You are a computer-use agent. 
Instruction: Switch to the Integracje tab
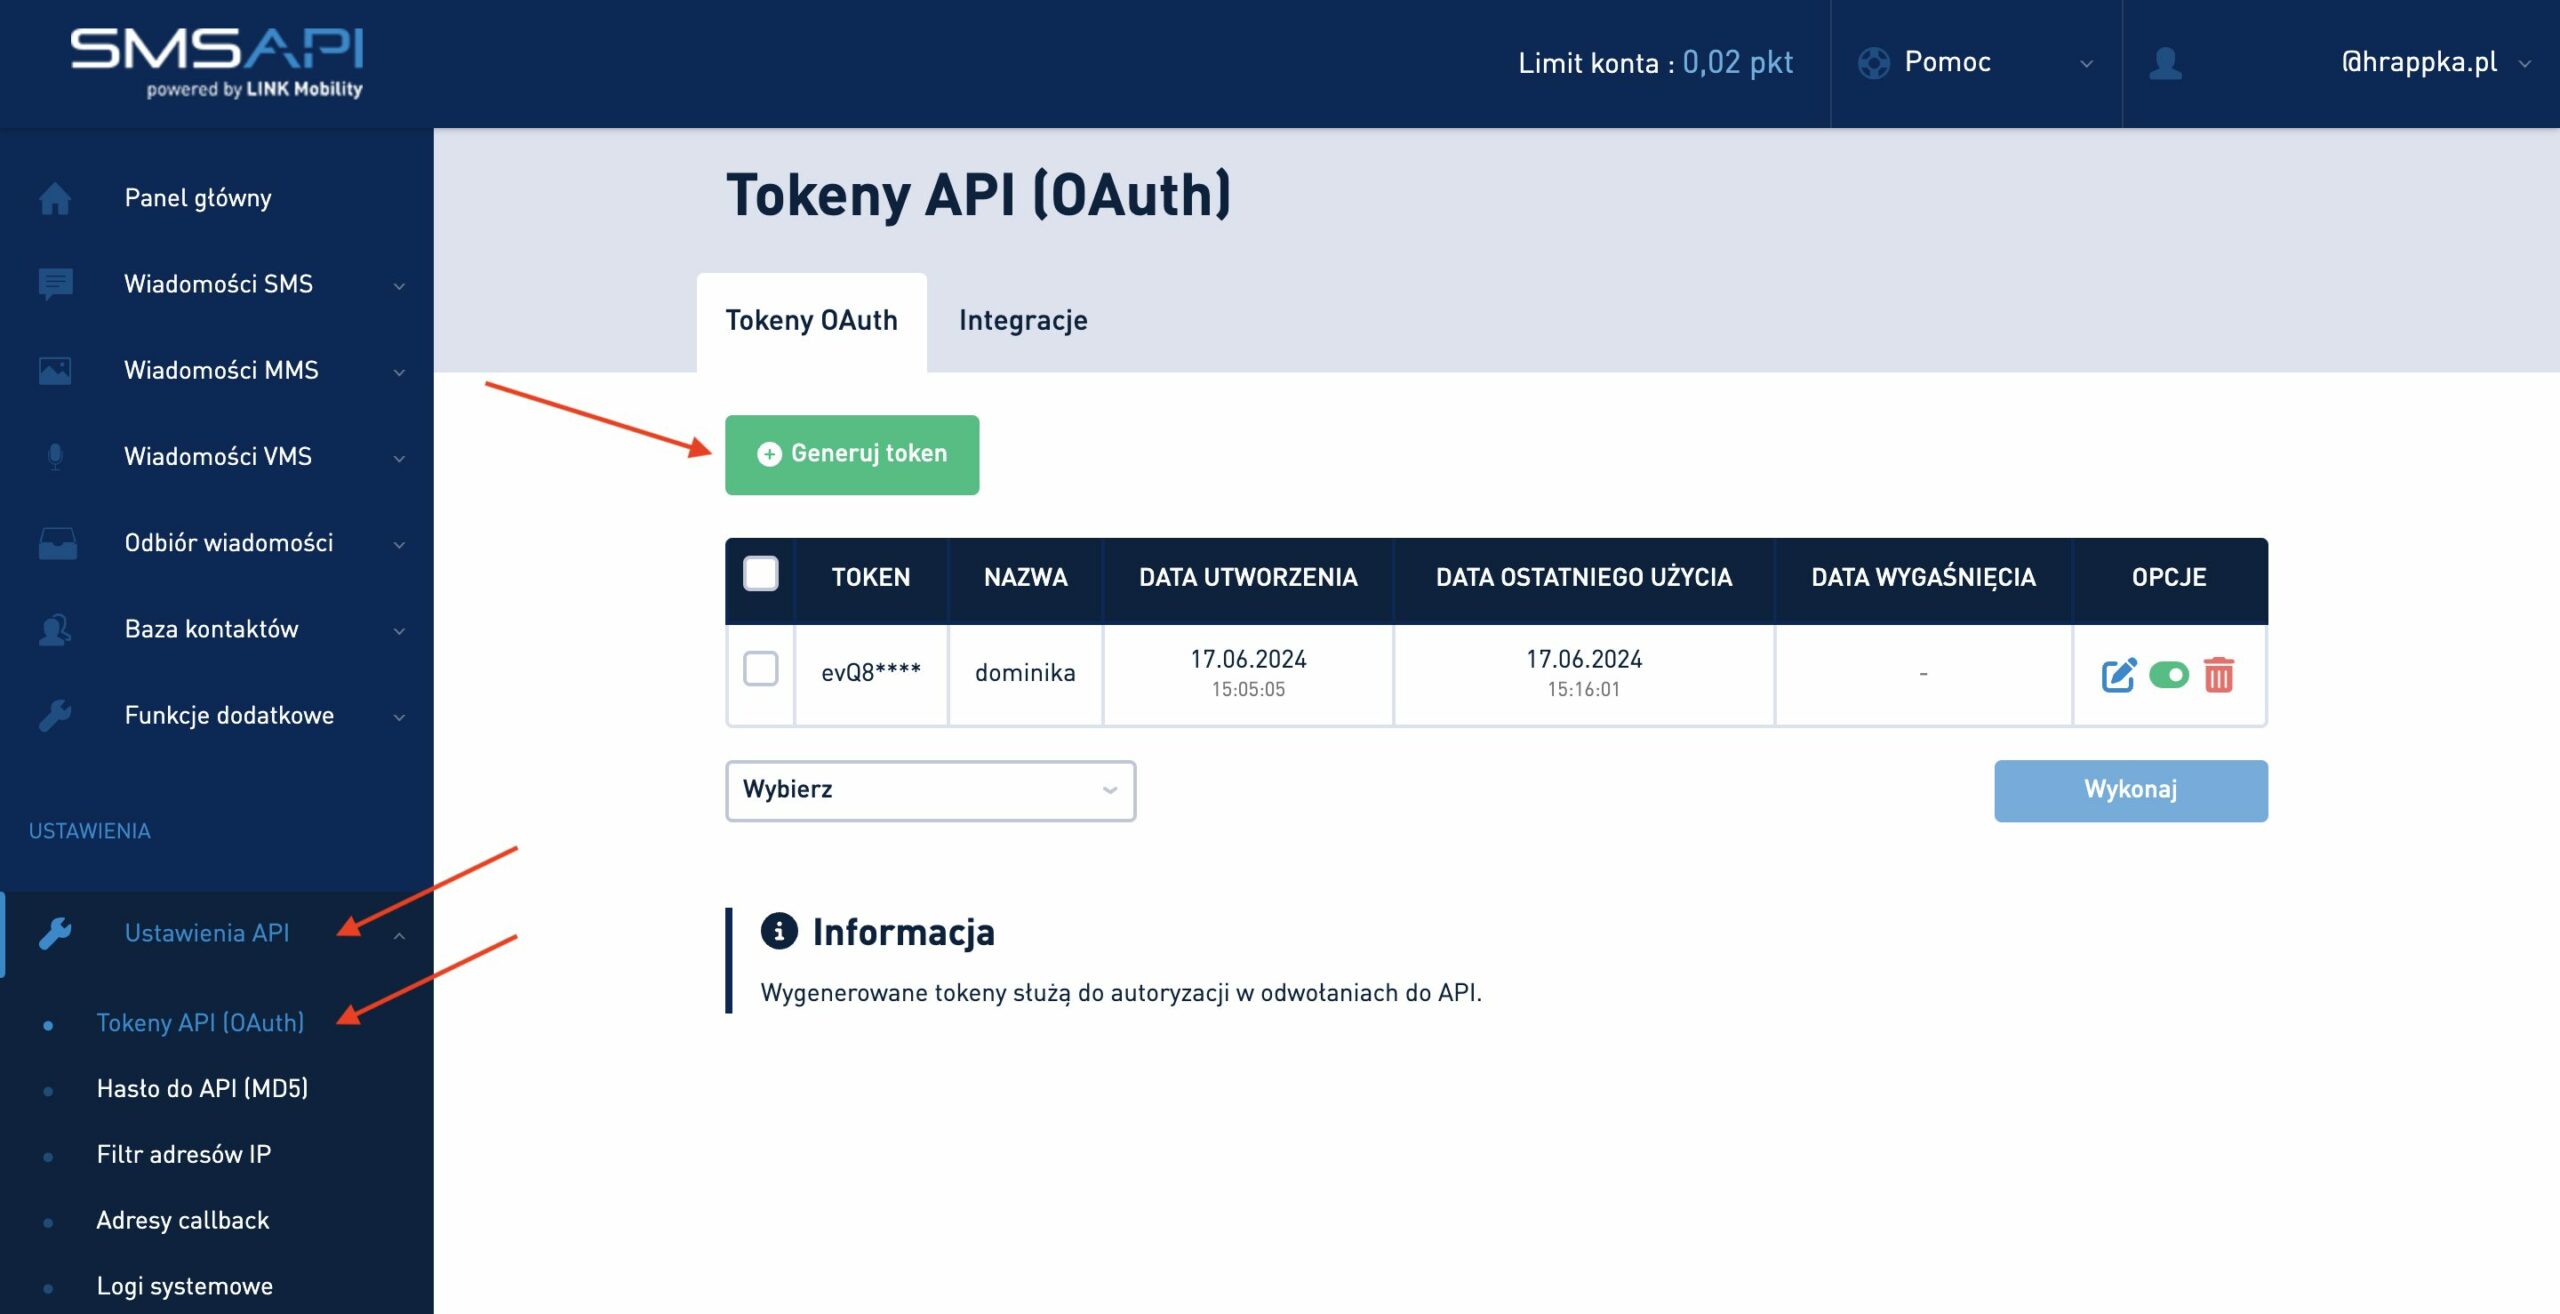tap(1022, 320)
